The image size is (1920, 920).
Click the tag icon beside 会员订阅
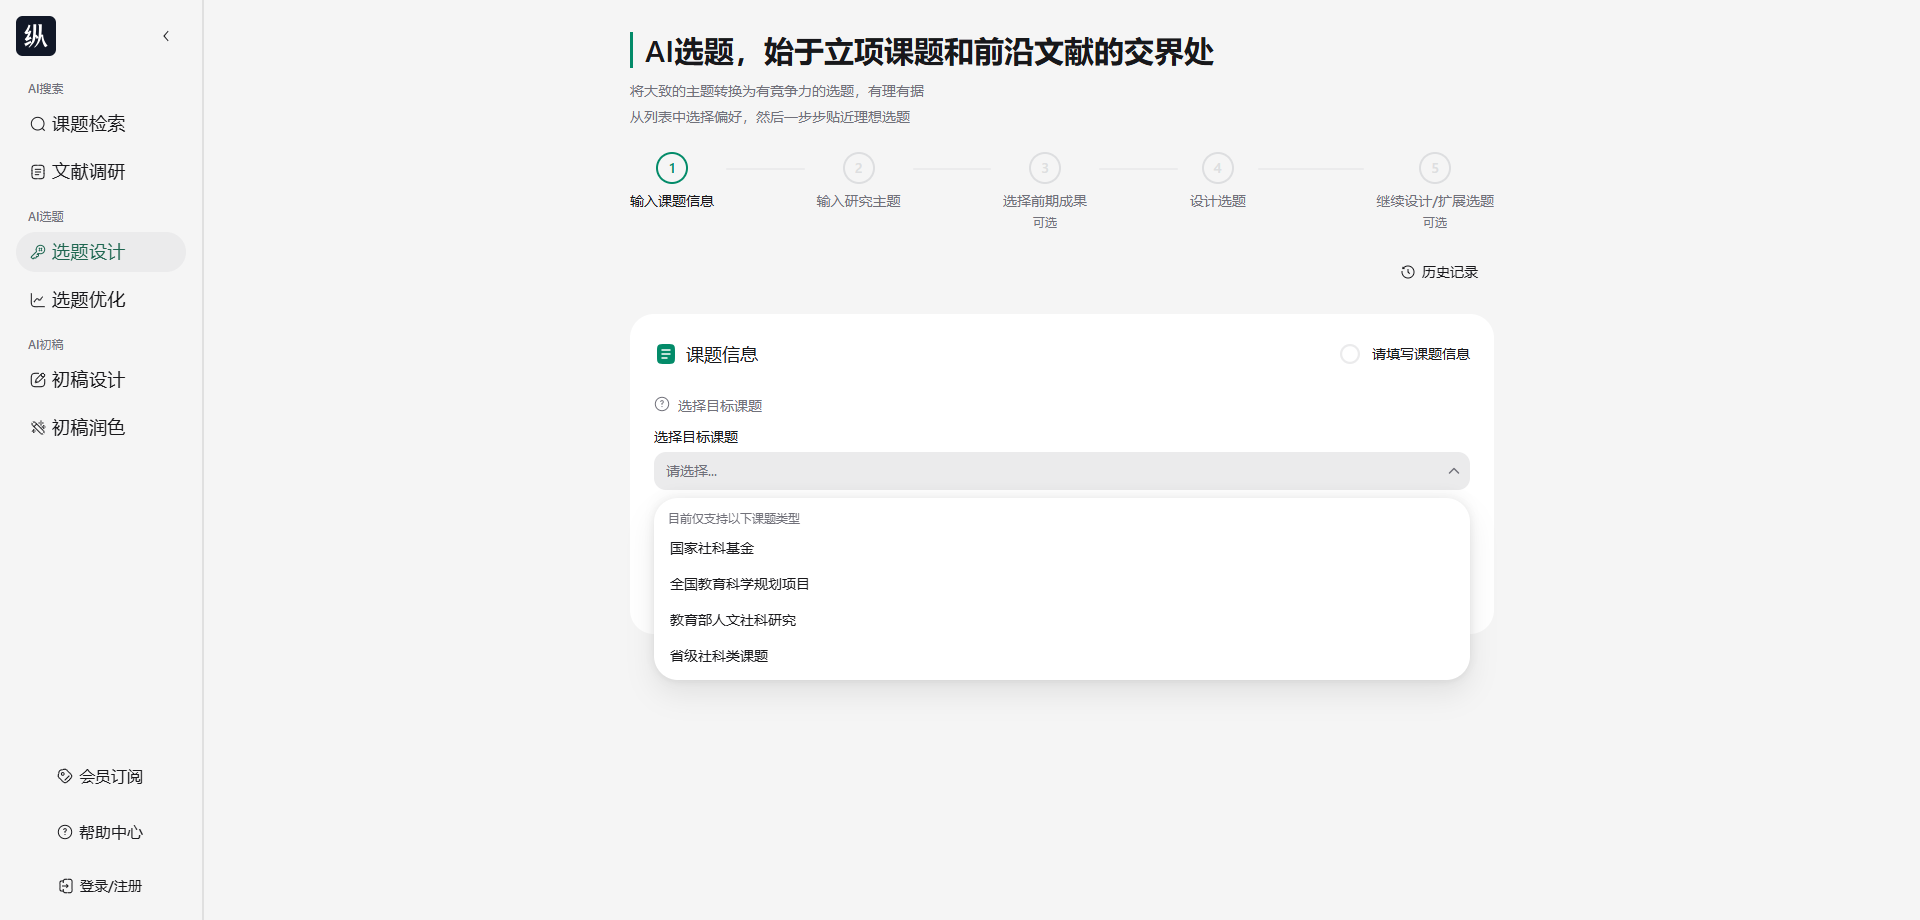[x=65, y=776]
